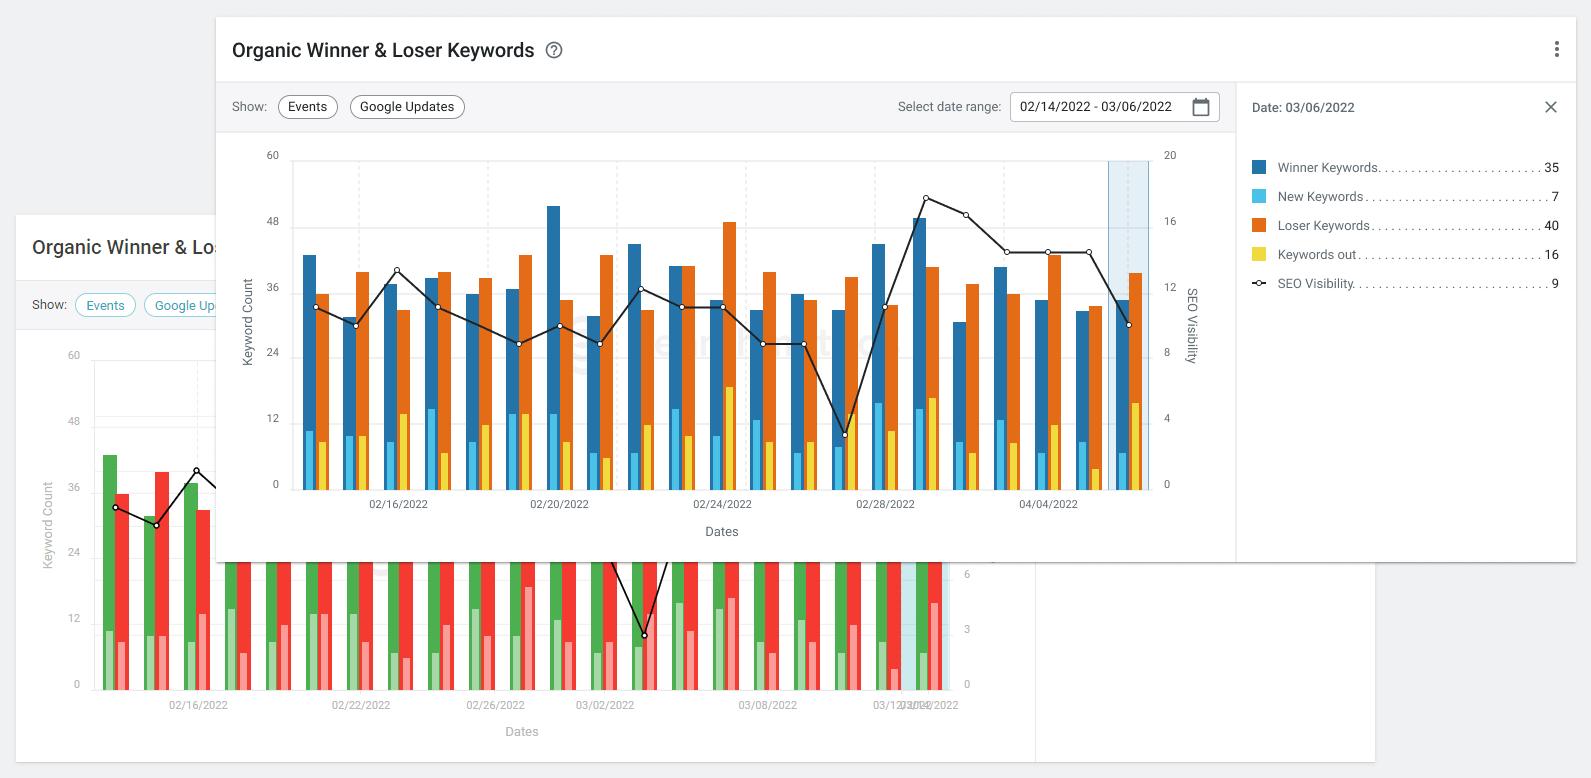The height and width of the screenshot is (778, 1591).
Task: Select the Winner Keywords legend label
Action: point(1327,168)
